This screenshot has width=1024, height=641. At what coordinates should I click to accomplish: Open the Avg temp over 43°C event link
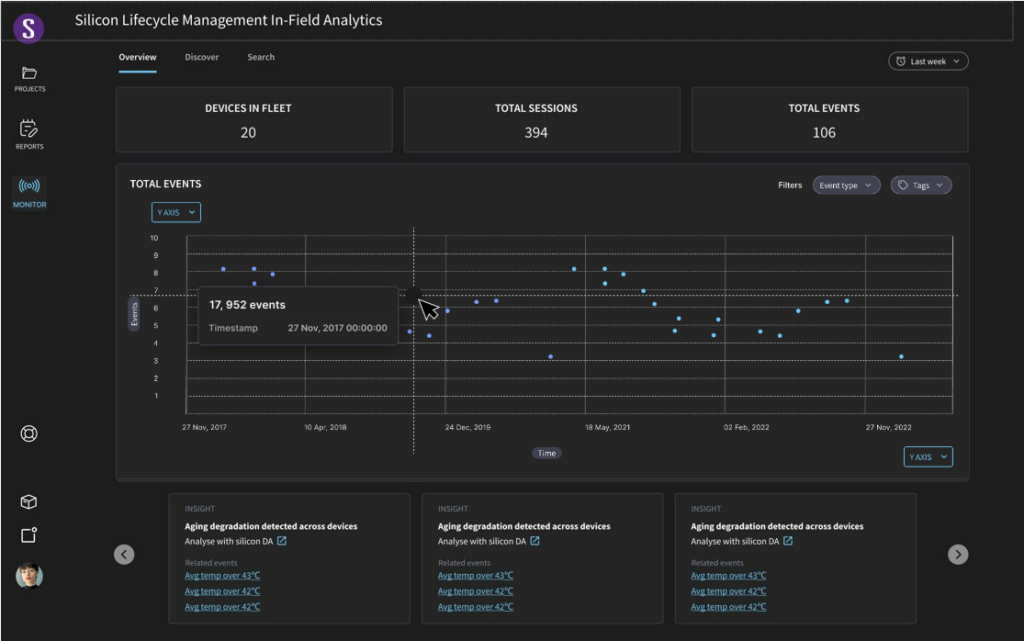pyautogui.click(x=221, y=575)
